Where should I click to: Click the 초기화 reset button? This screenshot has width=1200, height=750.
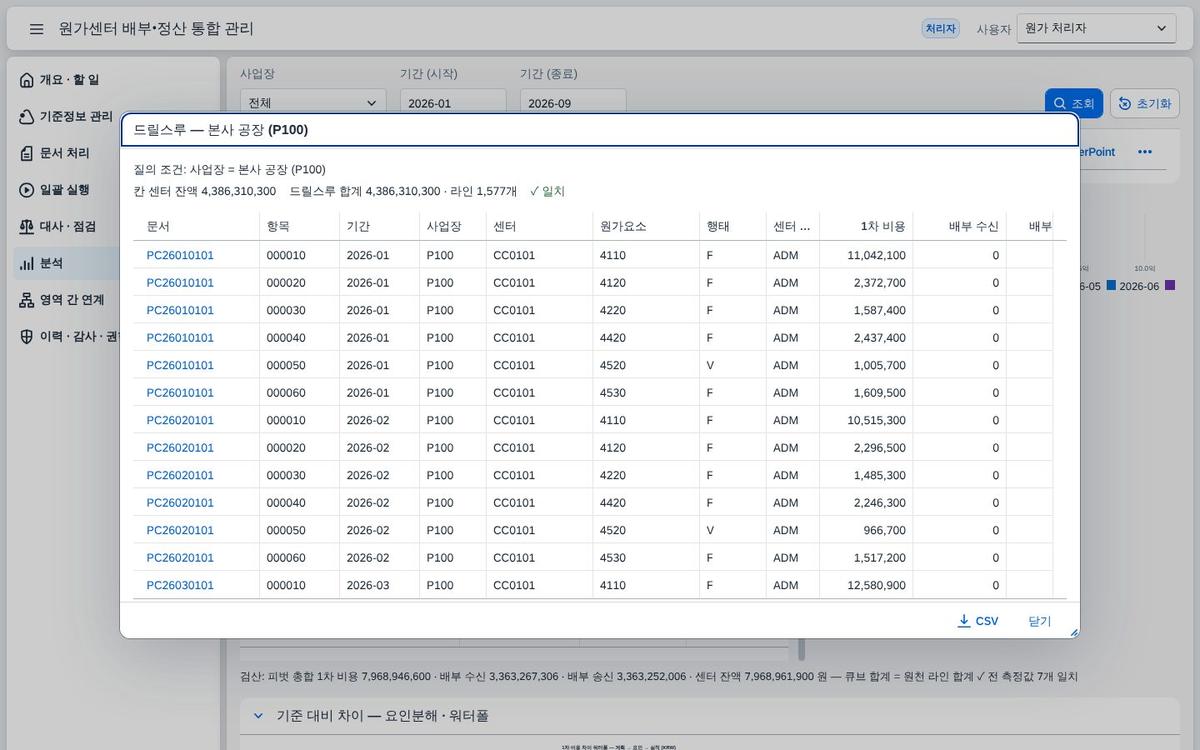click(x=1145, y=104)
